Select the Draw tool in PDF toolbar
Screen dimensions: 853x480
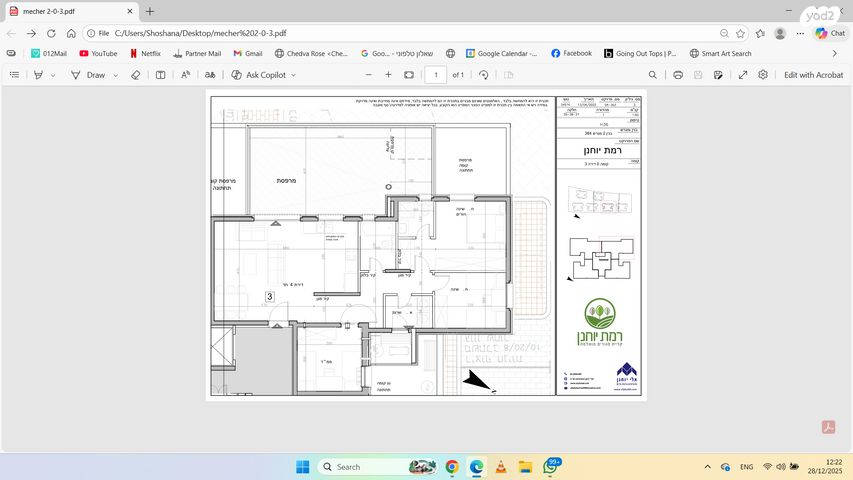(x=88, y=75)
